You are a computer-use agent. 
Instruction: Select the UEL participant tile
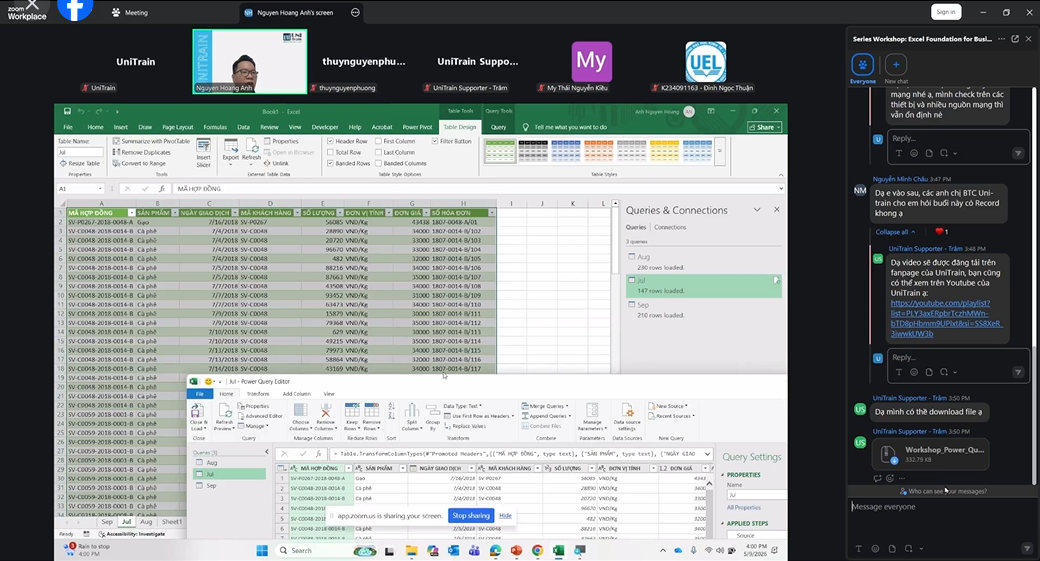pos(706,62)
